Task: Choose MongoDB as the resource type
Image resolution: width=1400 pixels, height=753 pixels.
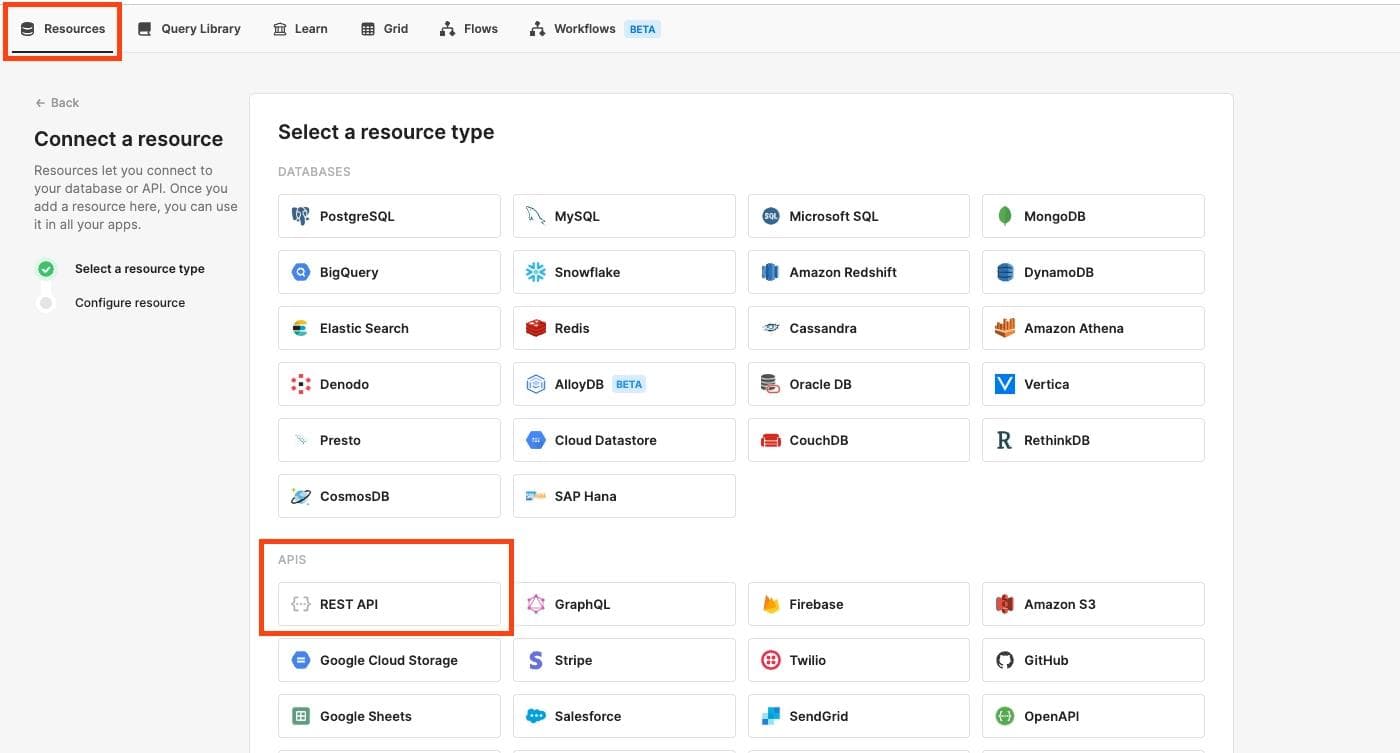Action: click(1093, 215)
